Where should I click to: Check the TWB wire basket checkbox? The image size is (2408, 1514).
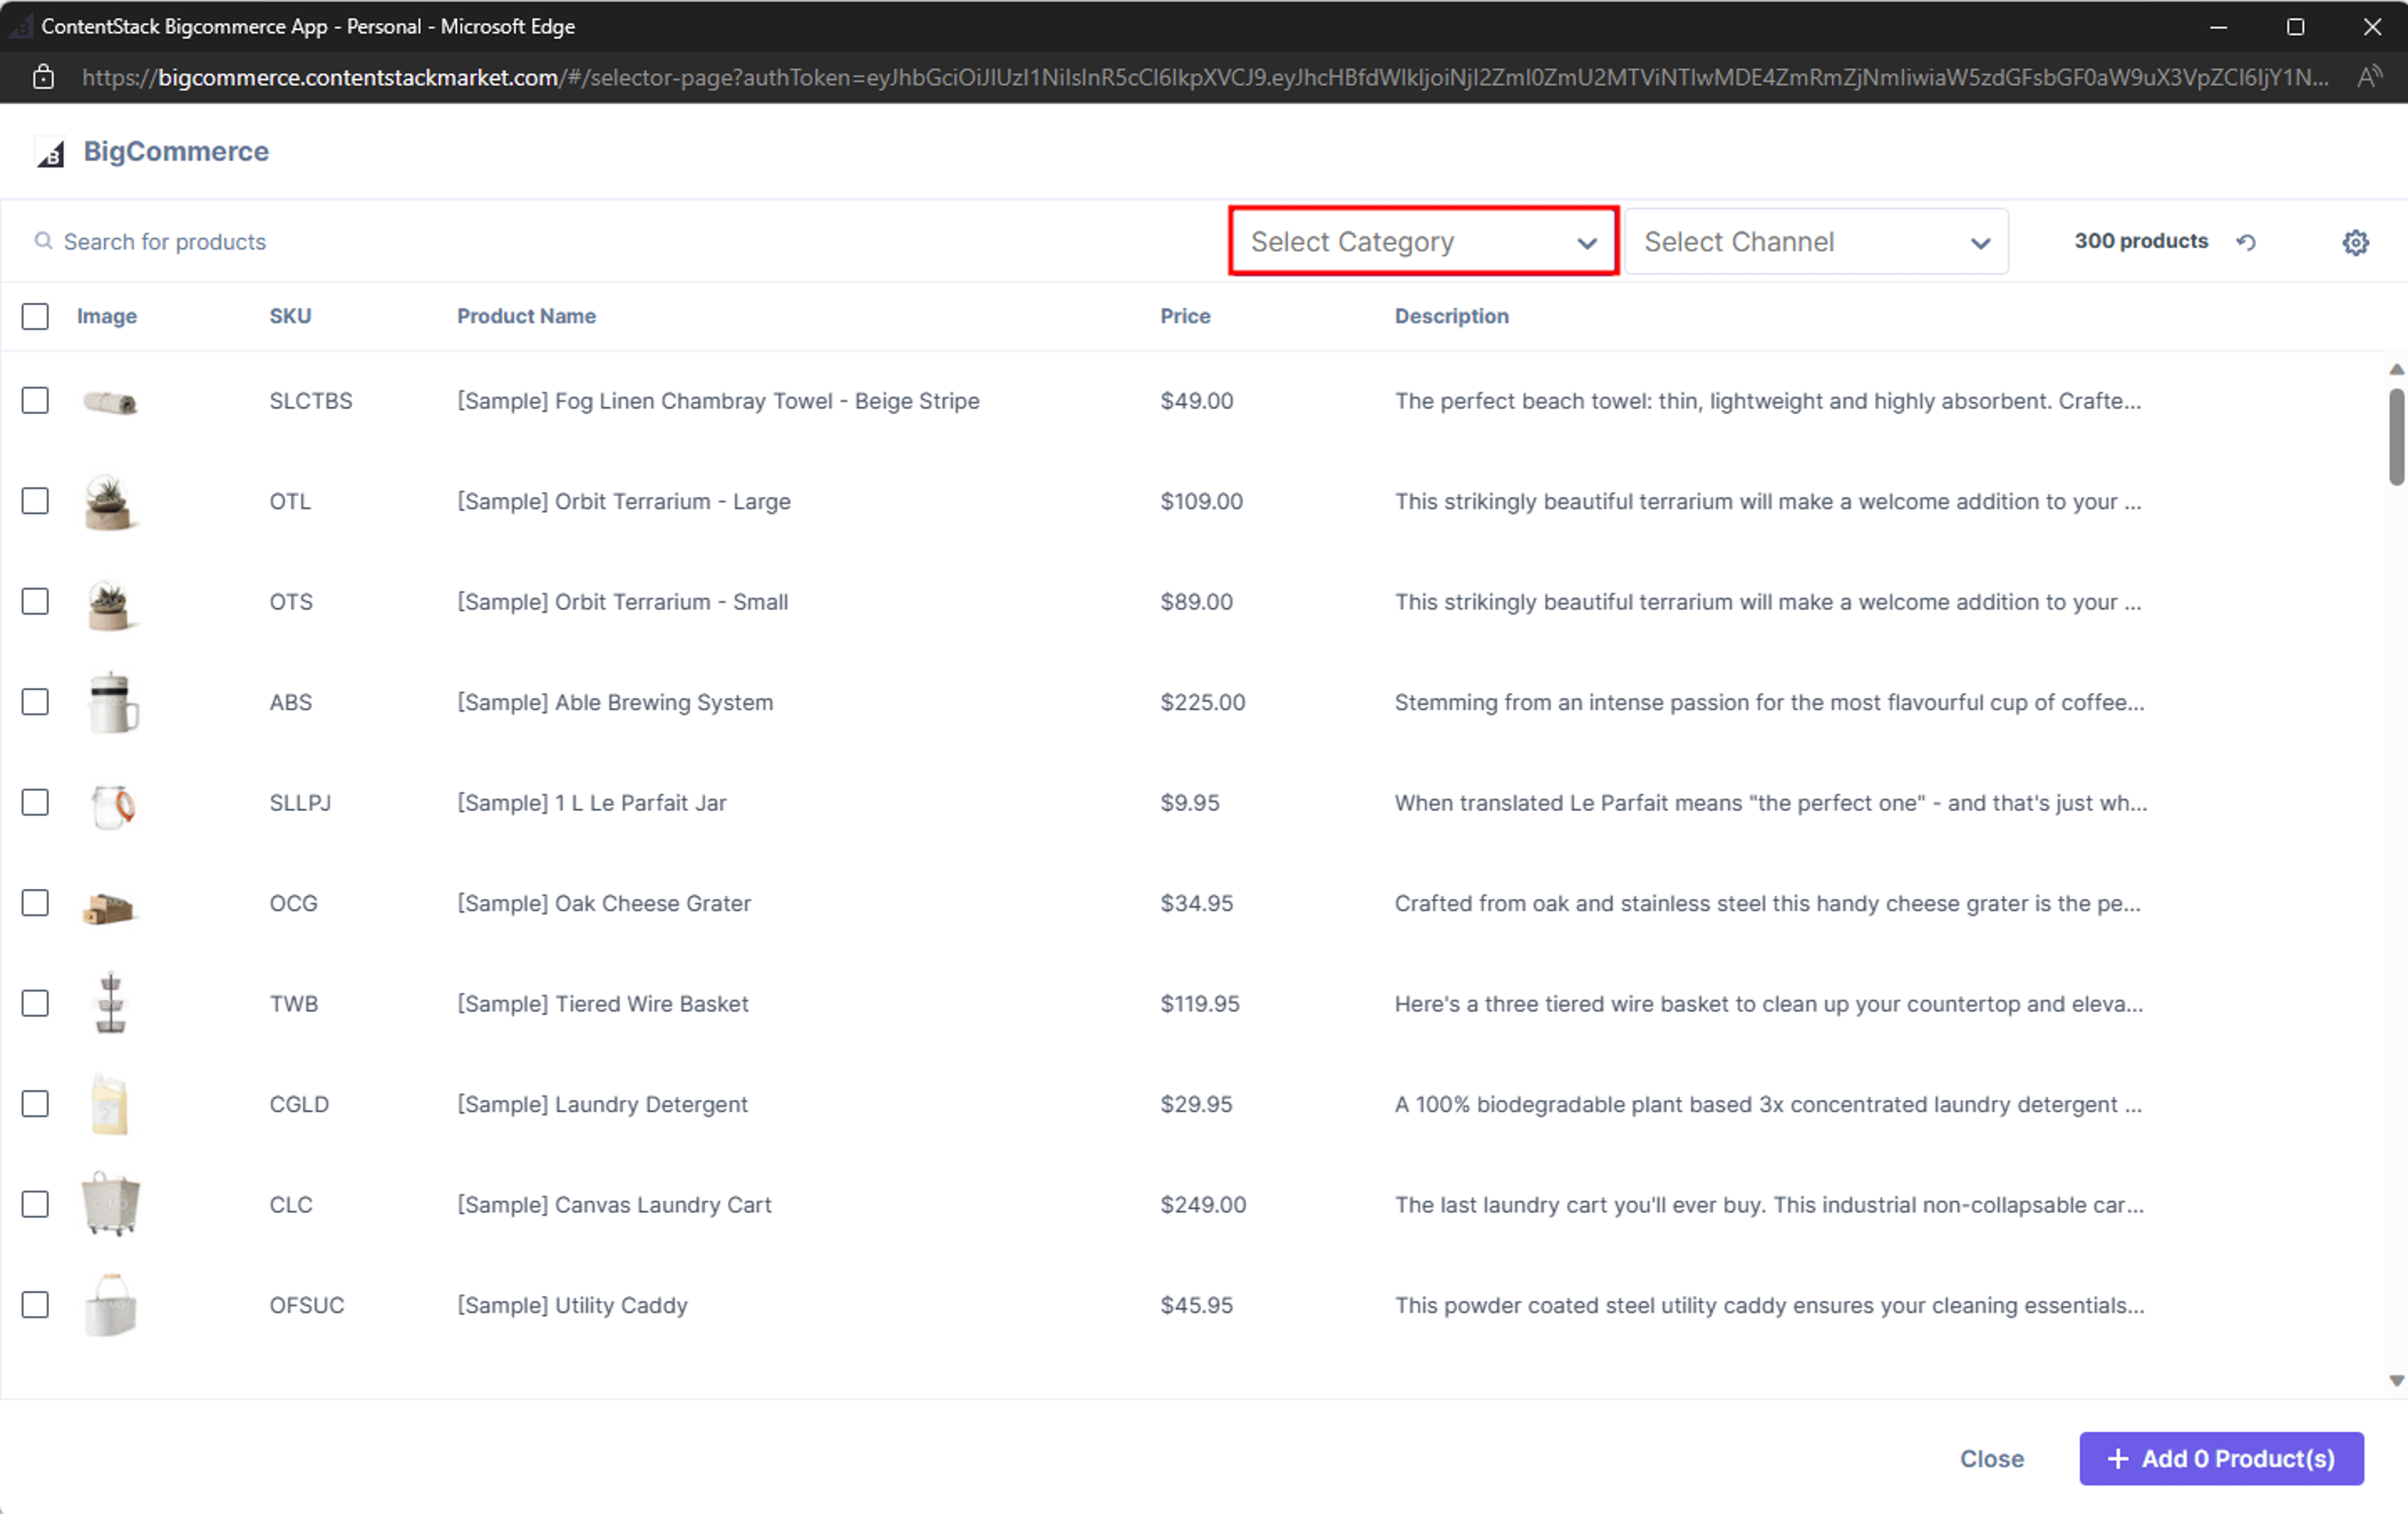(x=35, y=1003)
